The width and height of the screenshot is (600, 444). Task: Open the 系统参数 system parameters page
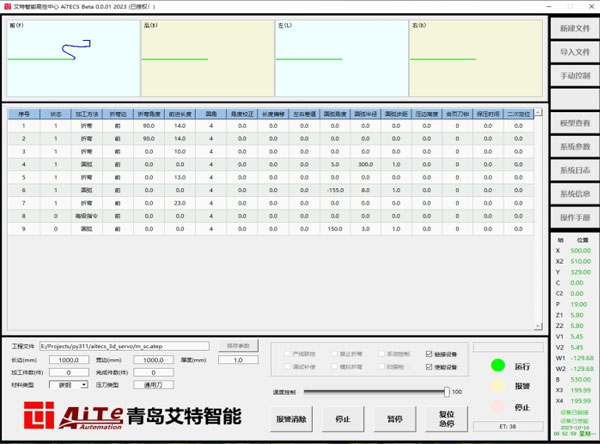coord(574,147)
